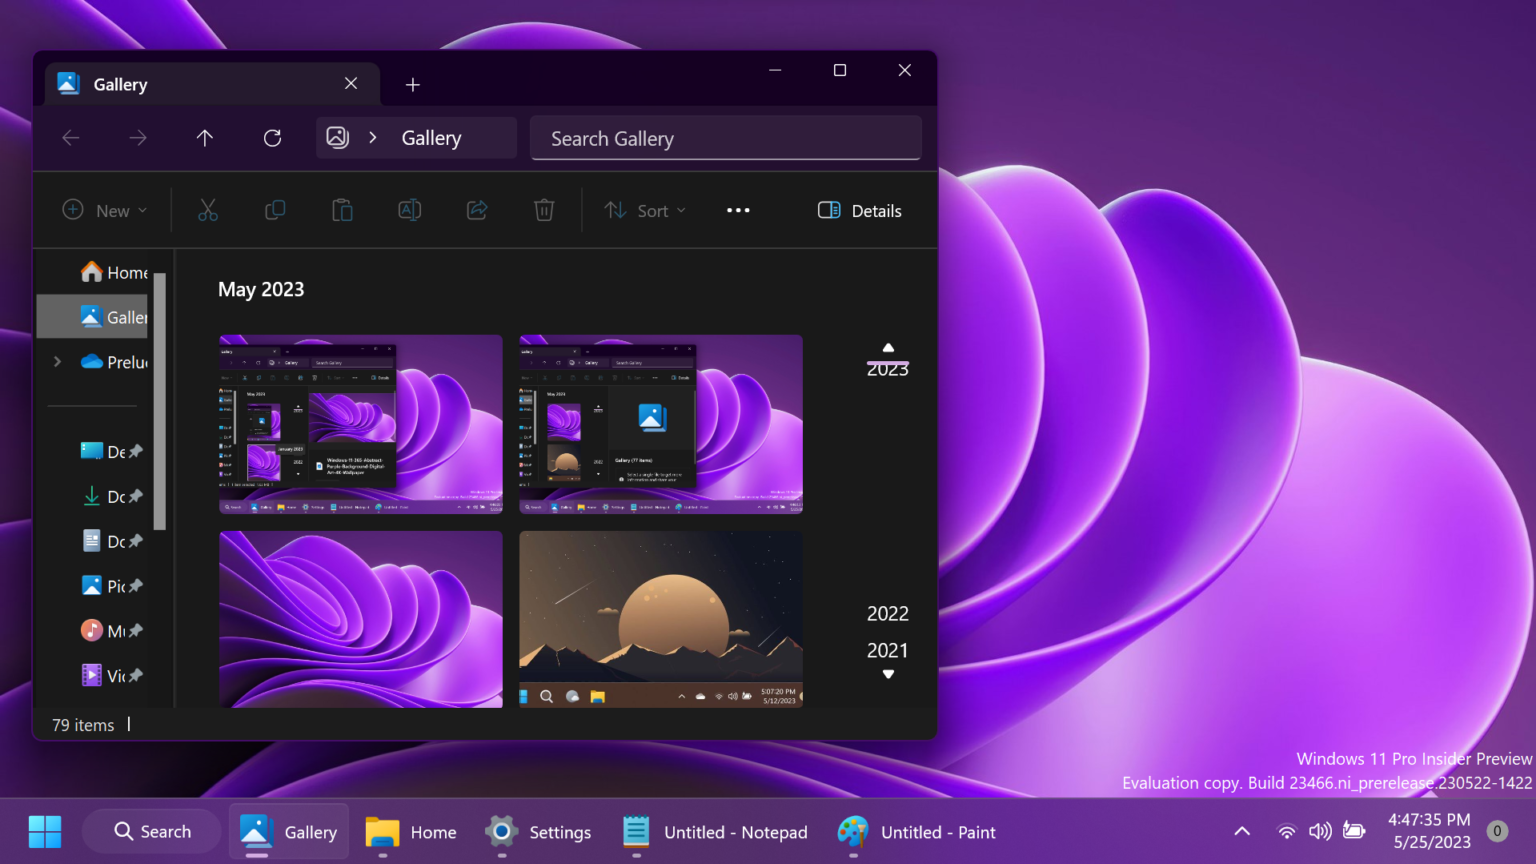The image size is (1536, 864).
Task: Click the Copy icon
Action: [x=274, y=210]
